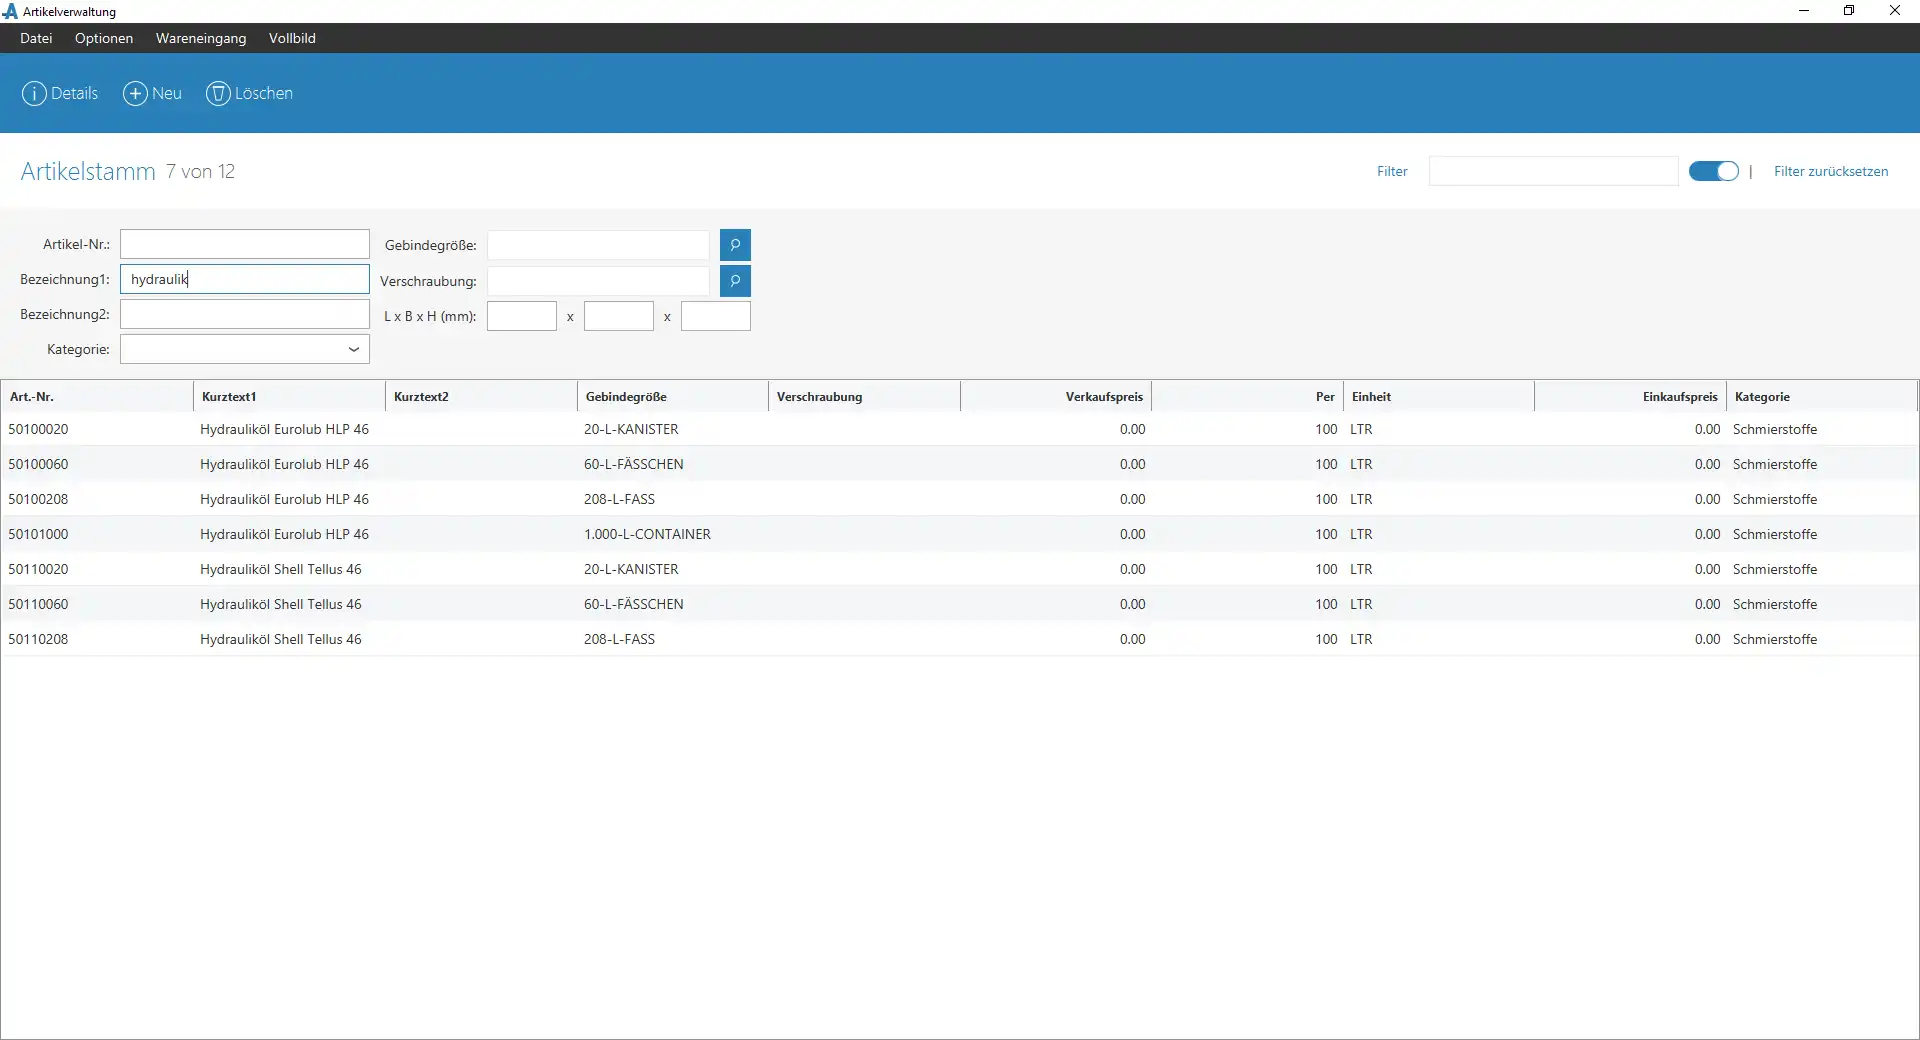This screenshot has width=1920, height=1040.
Task: Sort by Einheit column header
Action: pos(1439,396)
